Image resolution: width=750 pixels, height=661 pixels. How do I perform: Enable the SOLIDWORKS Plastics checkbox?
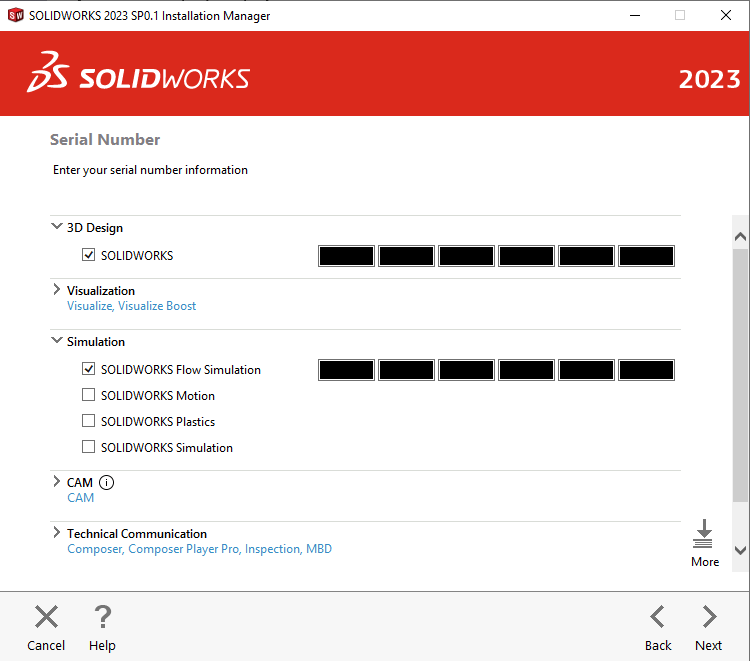(89, 422)
